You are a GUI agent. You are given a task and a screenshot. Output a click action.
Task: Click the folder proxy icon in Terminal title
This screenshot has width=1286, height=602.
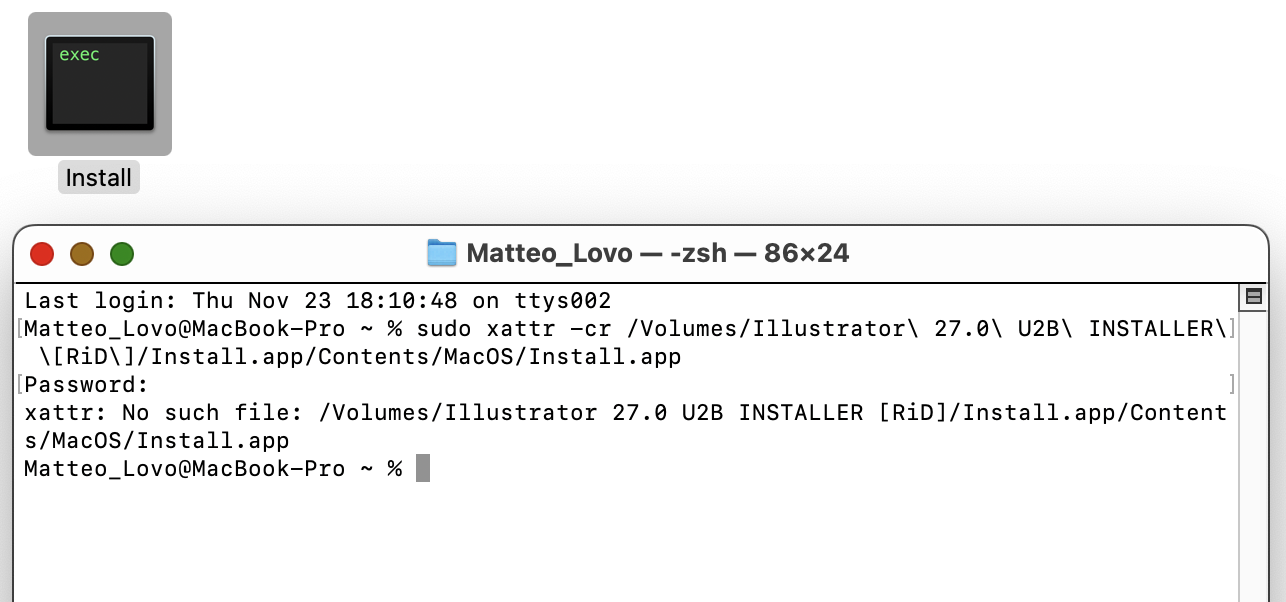[x=441, y=253]
